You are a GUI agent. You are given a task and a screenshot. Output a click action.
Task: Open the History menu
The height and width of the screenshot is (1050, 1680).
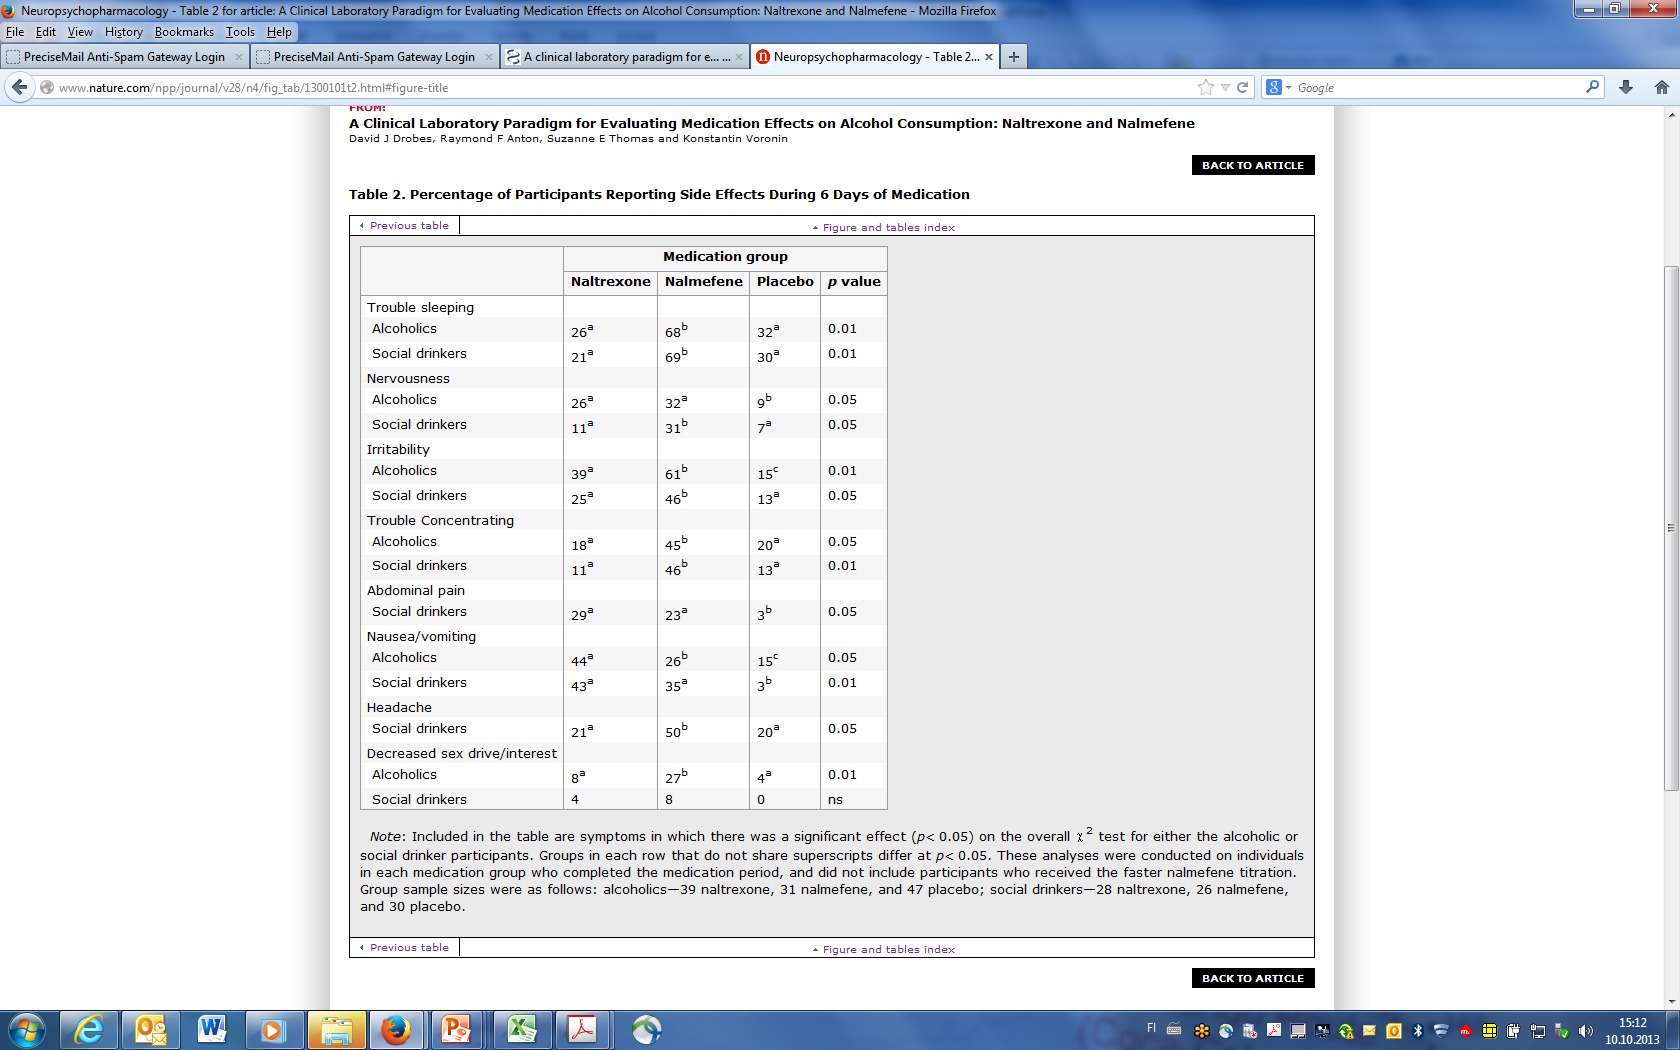(123, 32)
